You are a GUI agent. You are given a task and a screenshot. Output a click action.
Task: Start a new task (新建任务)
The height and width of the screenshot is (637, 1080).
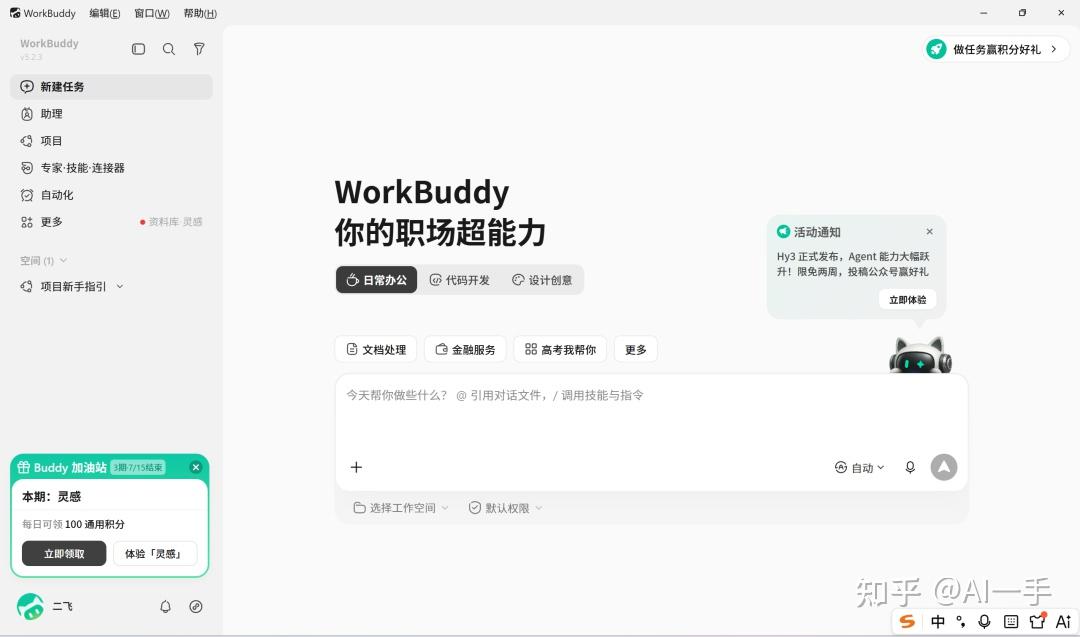[111, 87]
